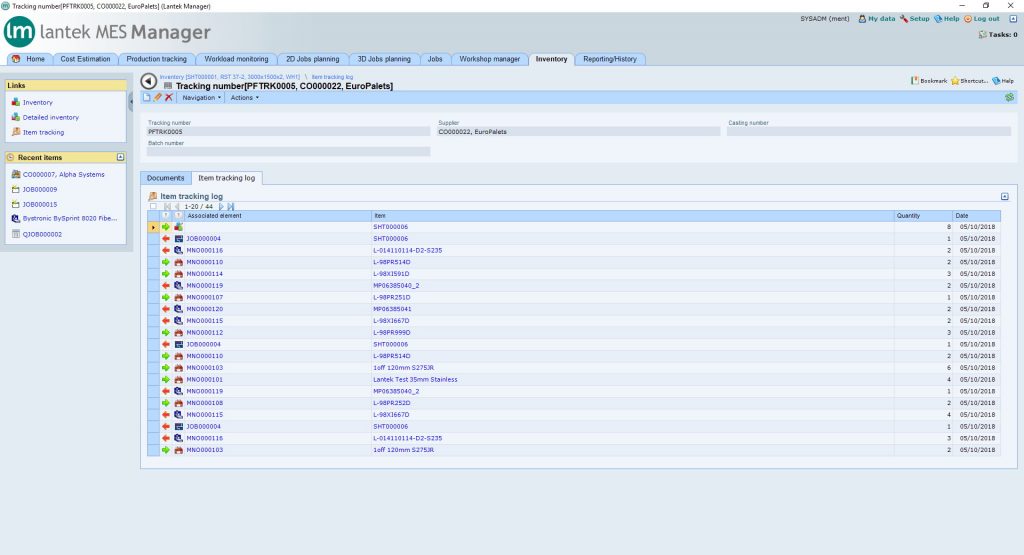The height and width of the screenshot is (555, 1024).
Task: Click the Item tracking log section icon
Action: (153, 196)
